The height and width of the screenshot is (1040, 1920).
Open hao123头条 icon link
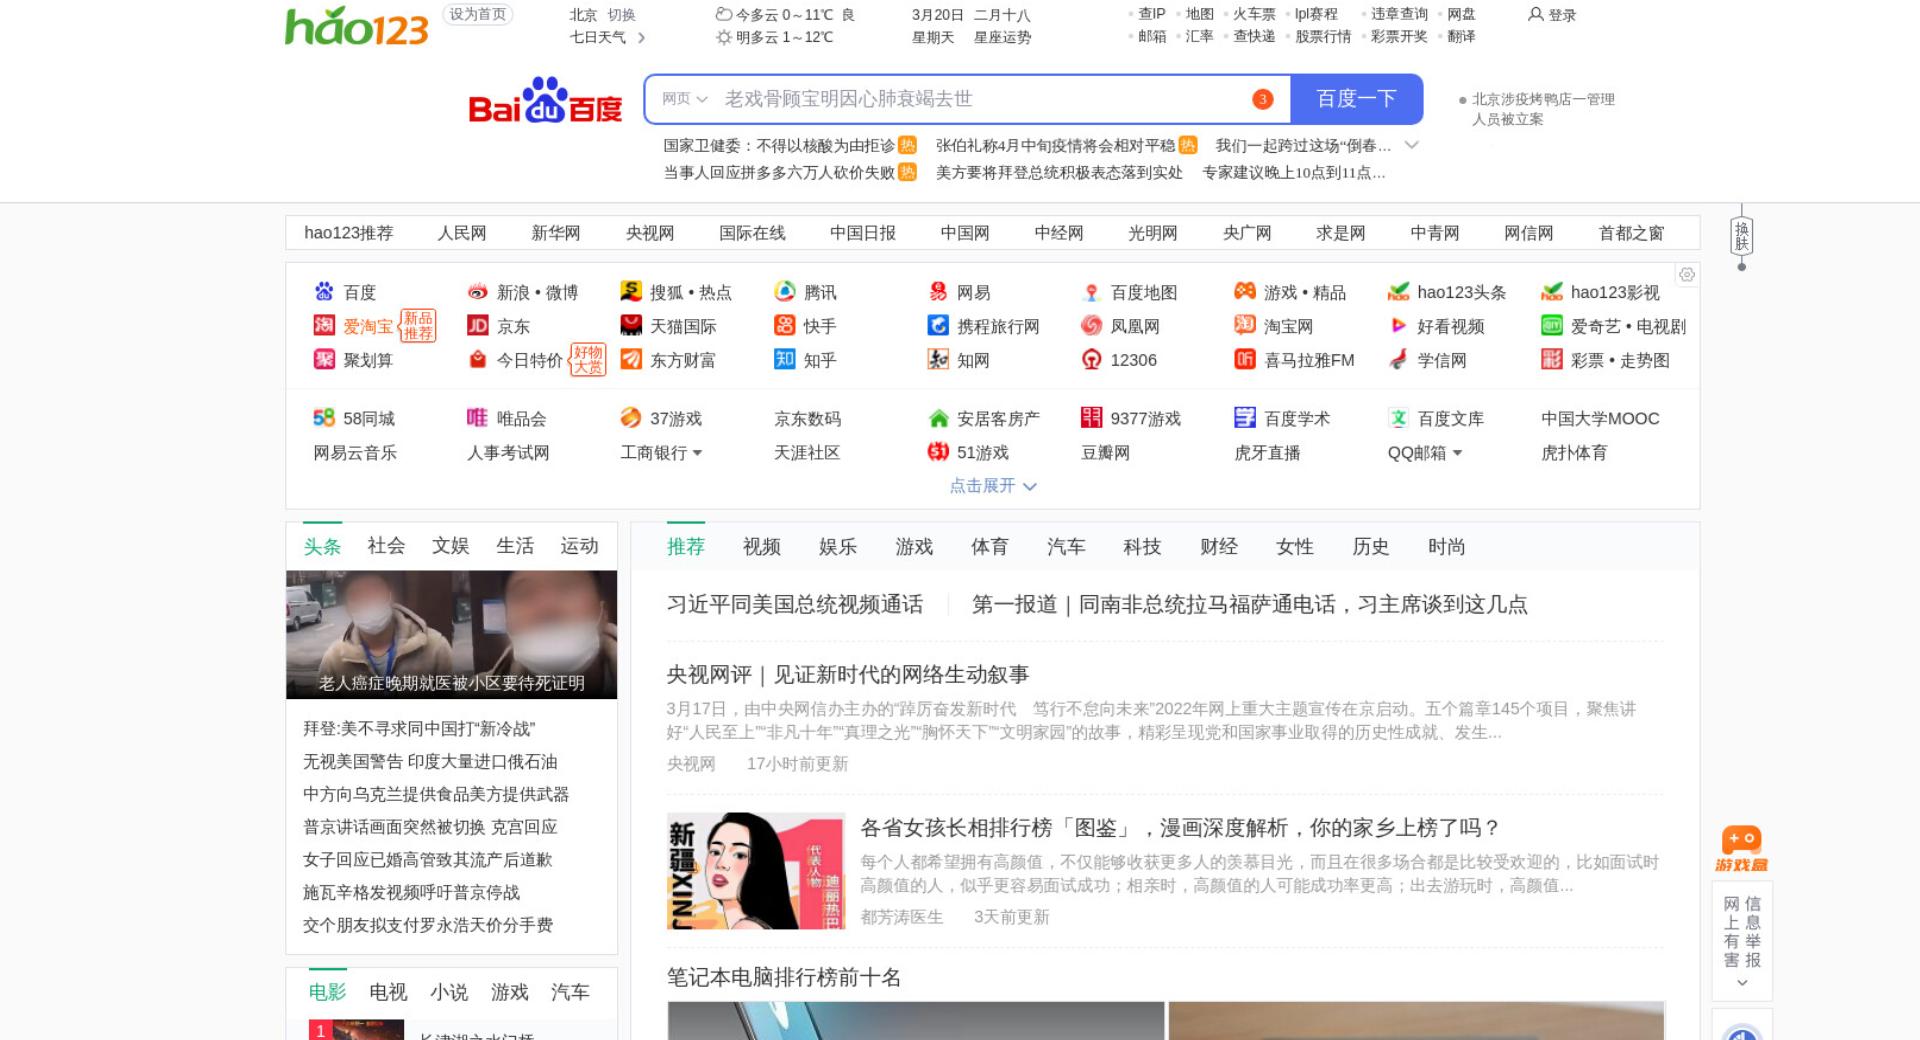tap(1398, 292)
